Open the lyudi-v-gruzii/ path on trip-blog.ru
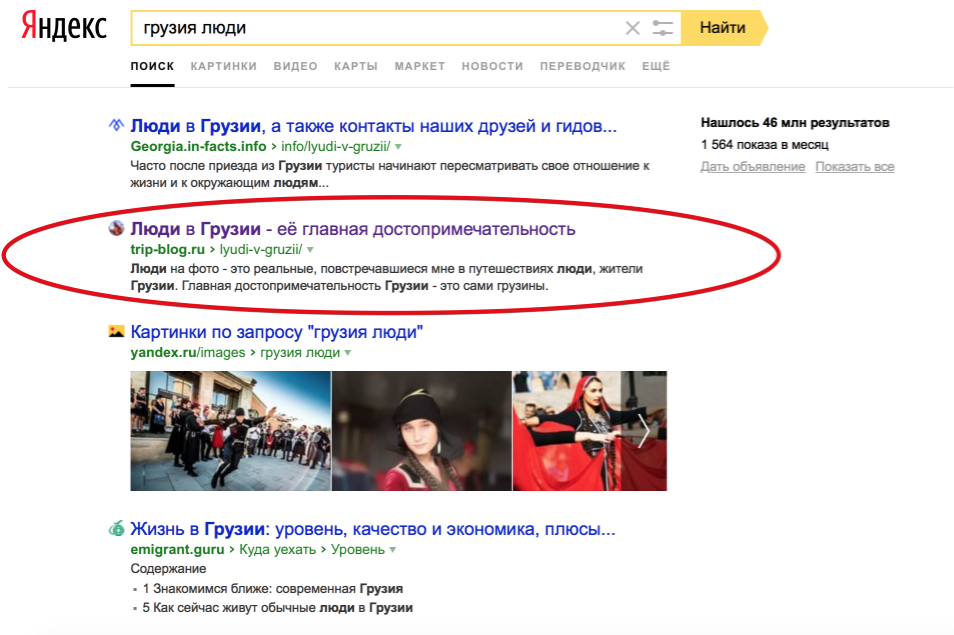The image size is (954, 635). 261,249
